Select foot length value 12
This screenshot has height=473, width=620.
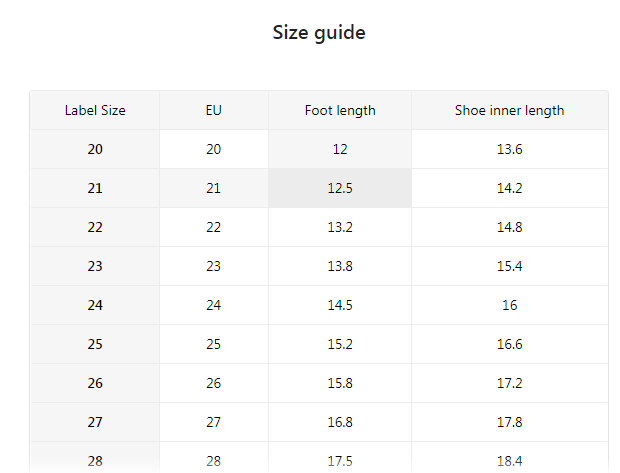340,149
